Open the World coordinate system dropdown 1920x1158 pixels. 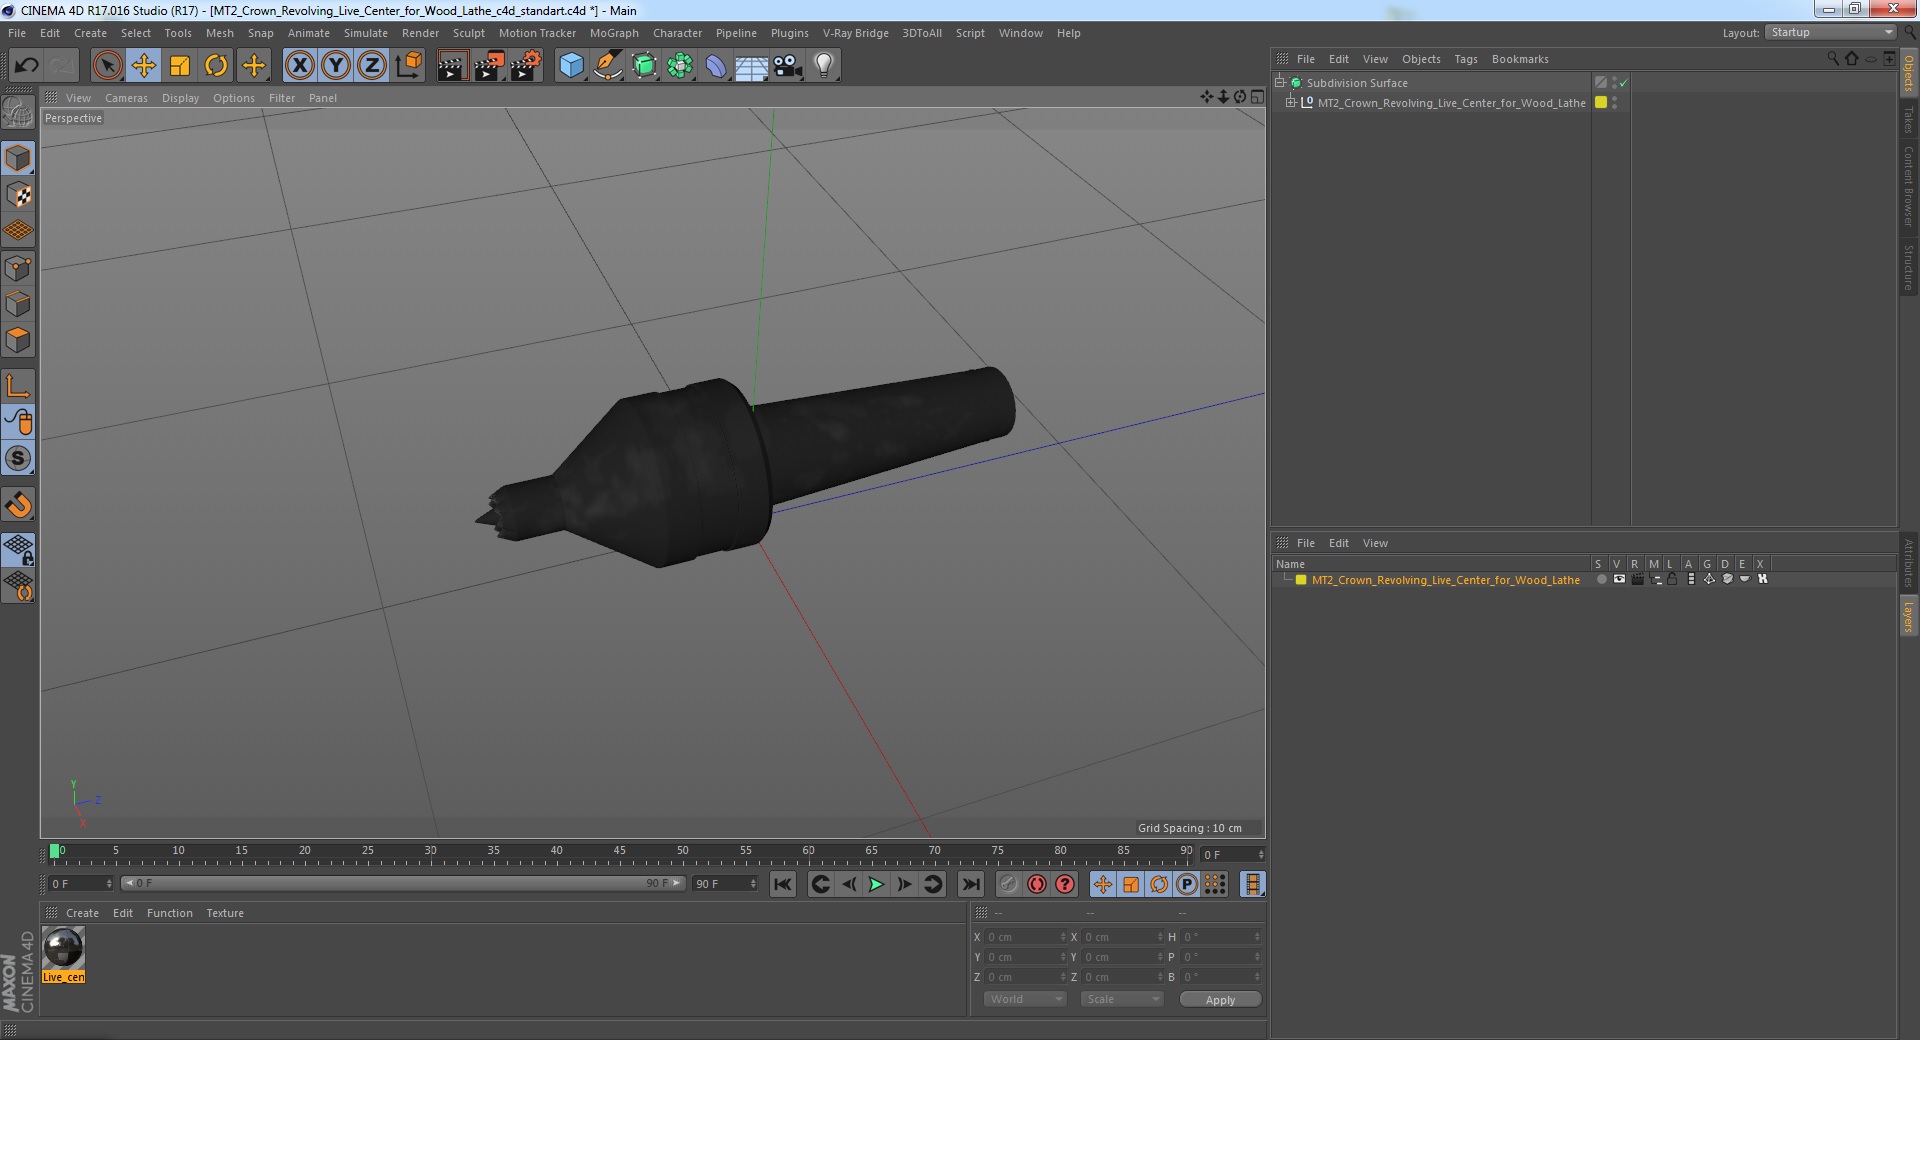[x=1025, y=999]
